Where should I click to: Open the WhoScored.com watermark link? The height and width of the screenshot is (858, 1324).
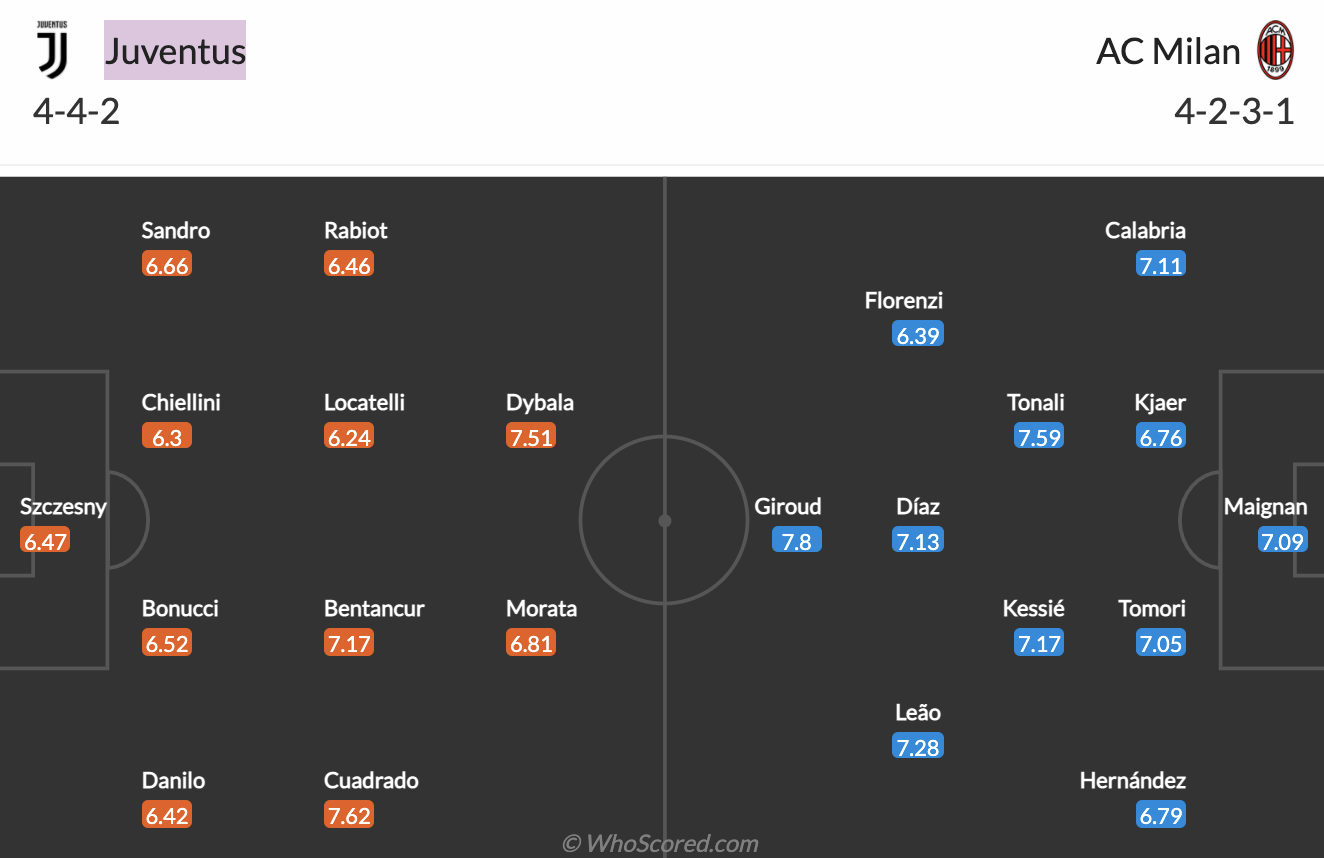coord(660,844)
